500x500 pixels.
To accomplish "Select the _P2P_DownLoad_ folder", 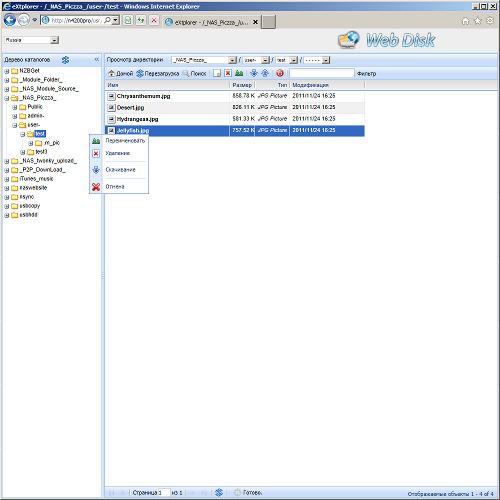I will pyautogui.click(x=42, y=170).
